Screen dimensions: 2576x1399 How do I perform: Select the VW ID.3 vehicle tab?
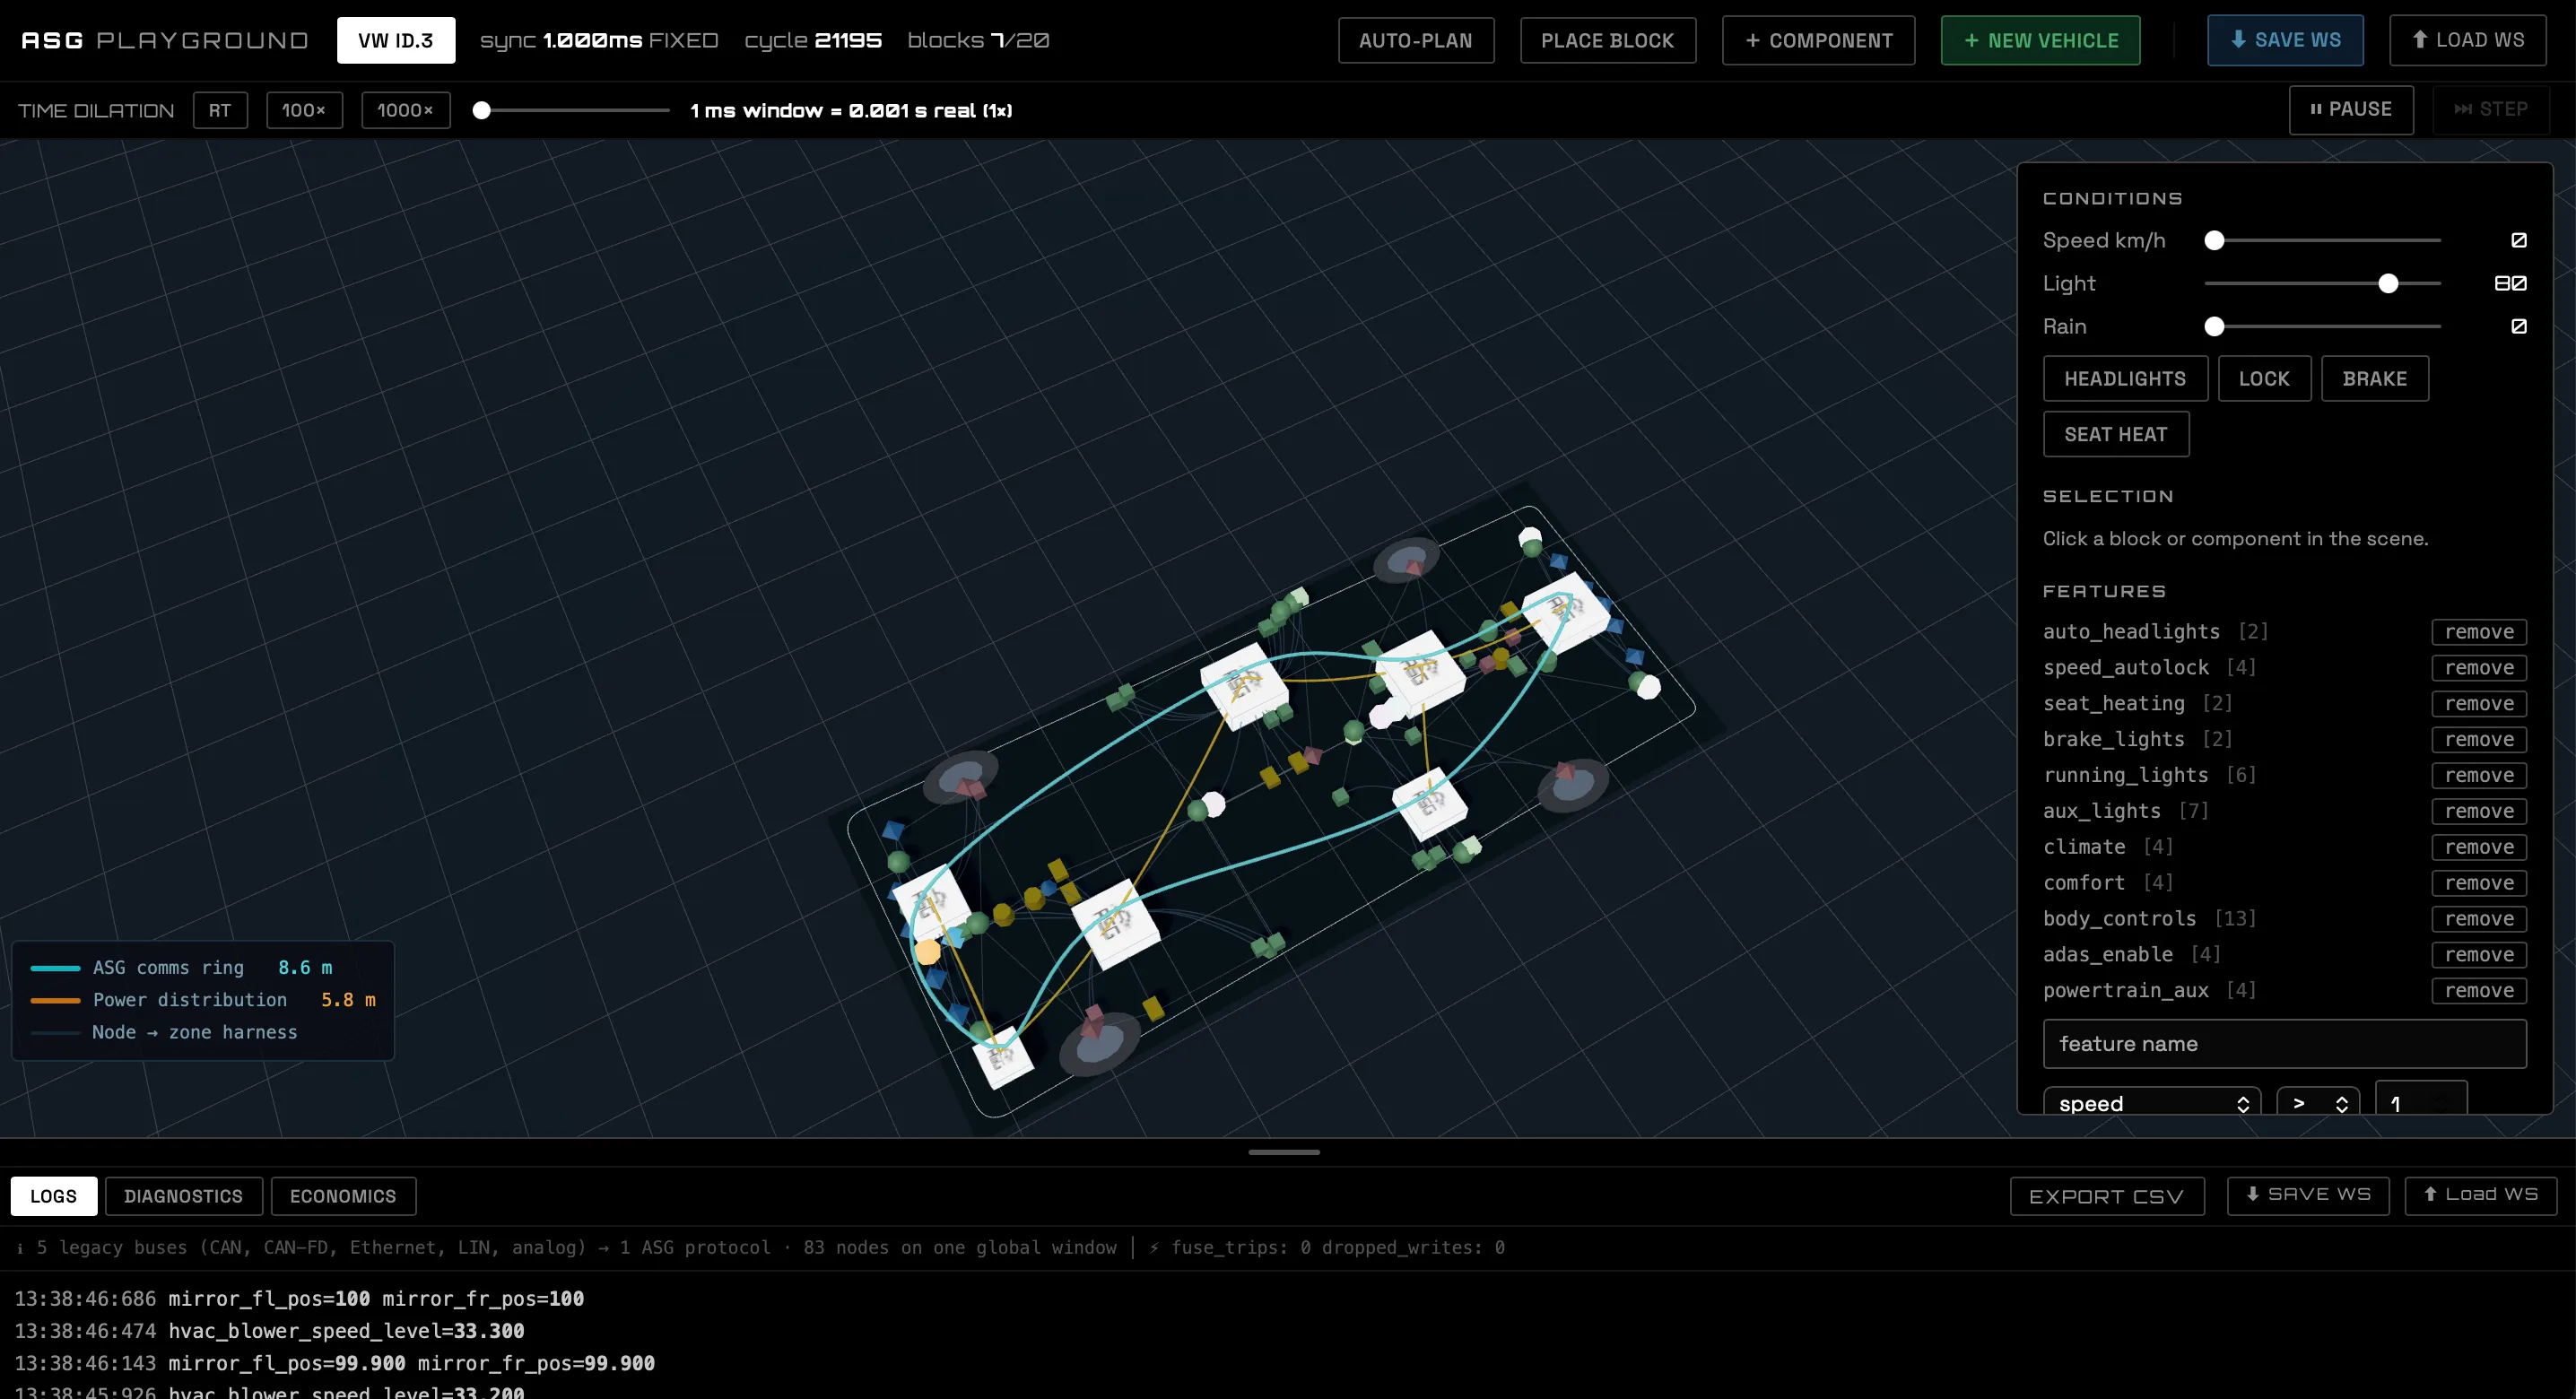[x=396, y=40]
